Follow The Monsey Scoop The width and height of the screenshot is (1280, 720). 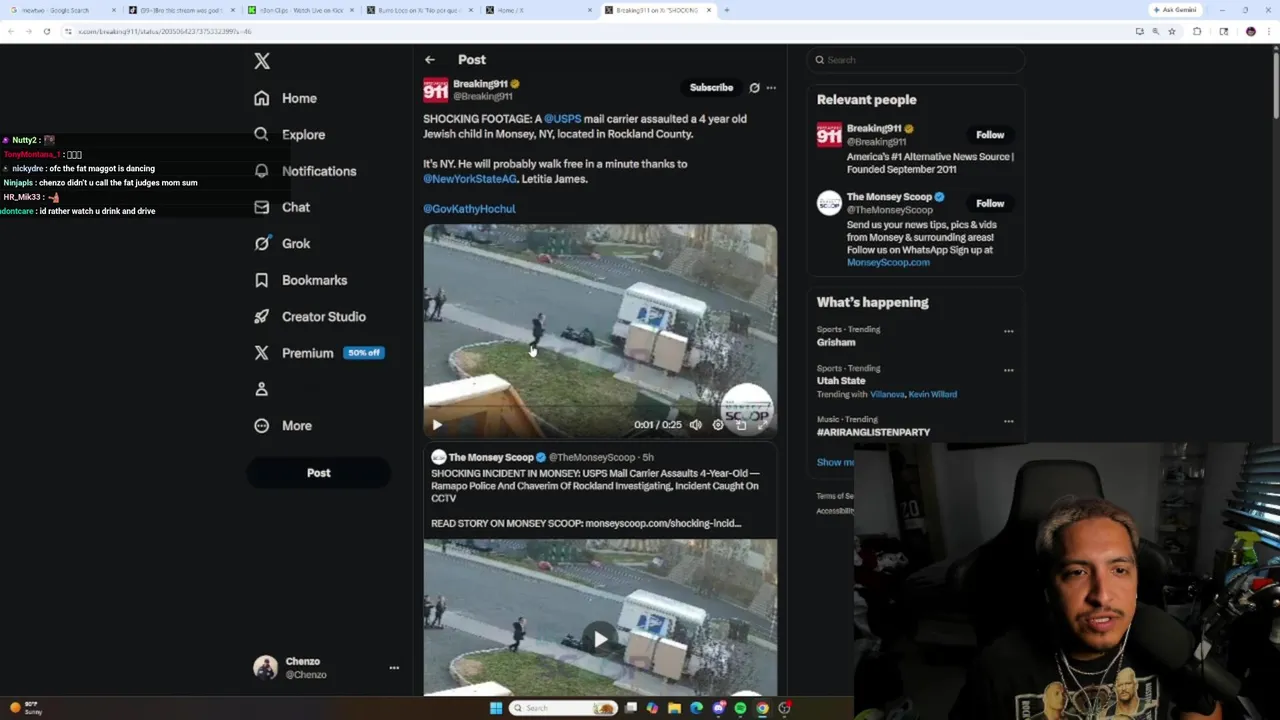click(990, 203)
